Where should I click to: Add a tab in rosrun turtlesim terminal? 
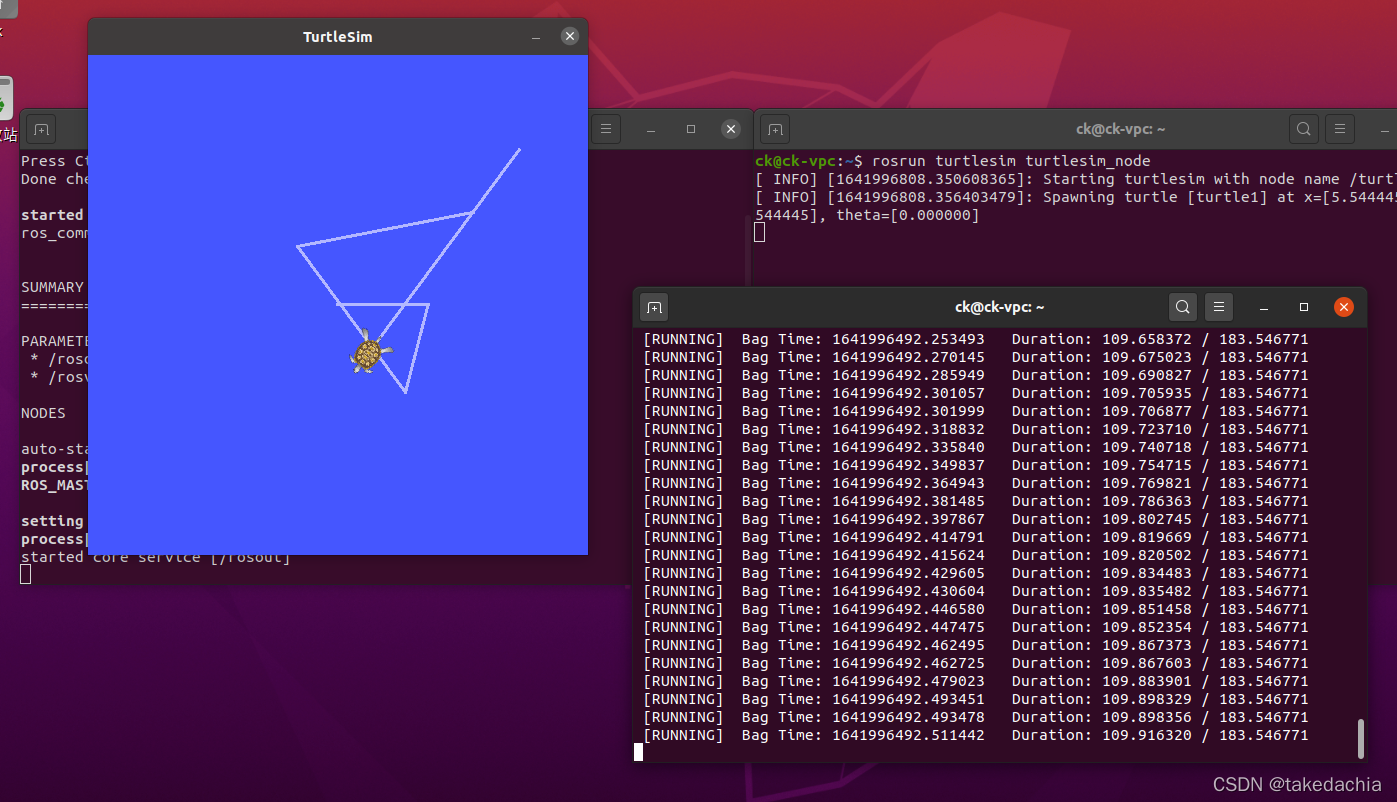(775, 129)
